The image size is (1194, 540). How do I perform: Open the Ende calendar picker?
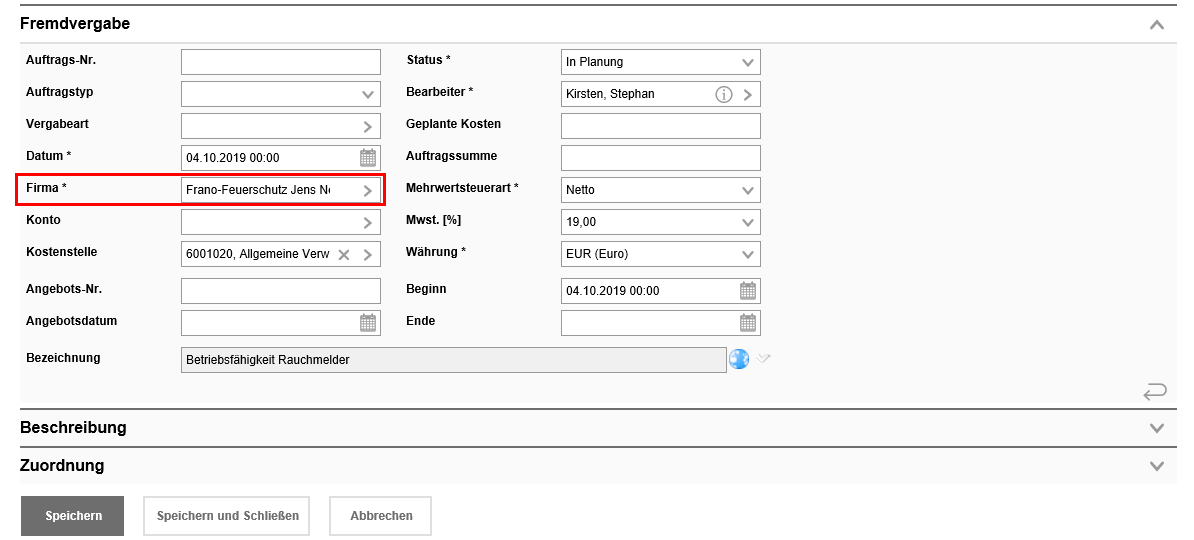[x=748, y=323]
